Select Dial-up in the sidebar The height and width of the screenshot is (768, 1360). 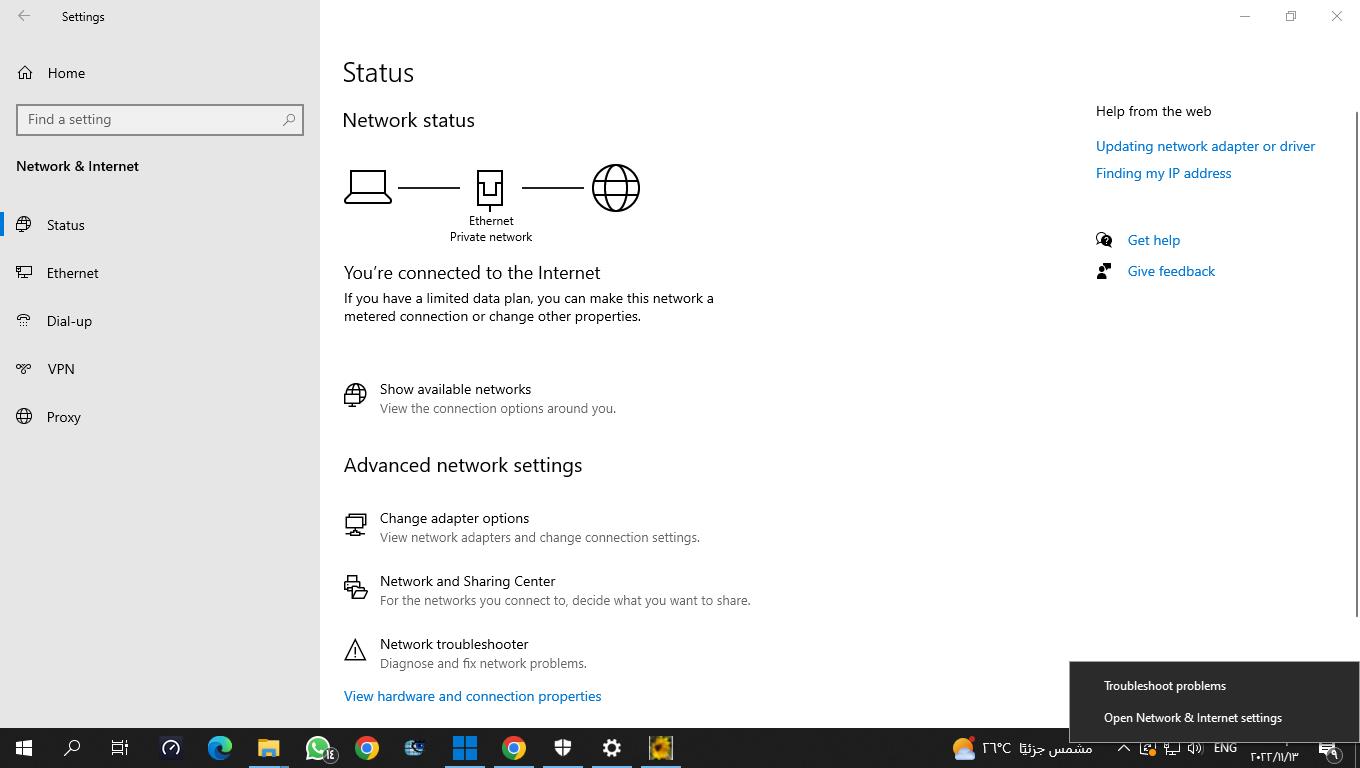[x=69, y=321]
